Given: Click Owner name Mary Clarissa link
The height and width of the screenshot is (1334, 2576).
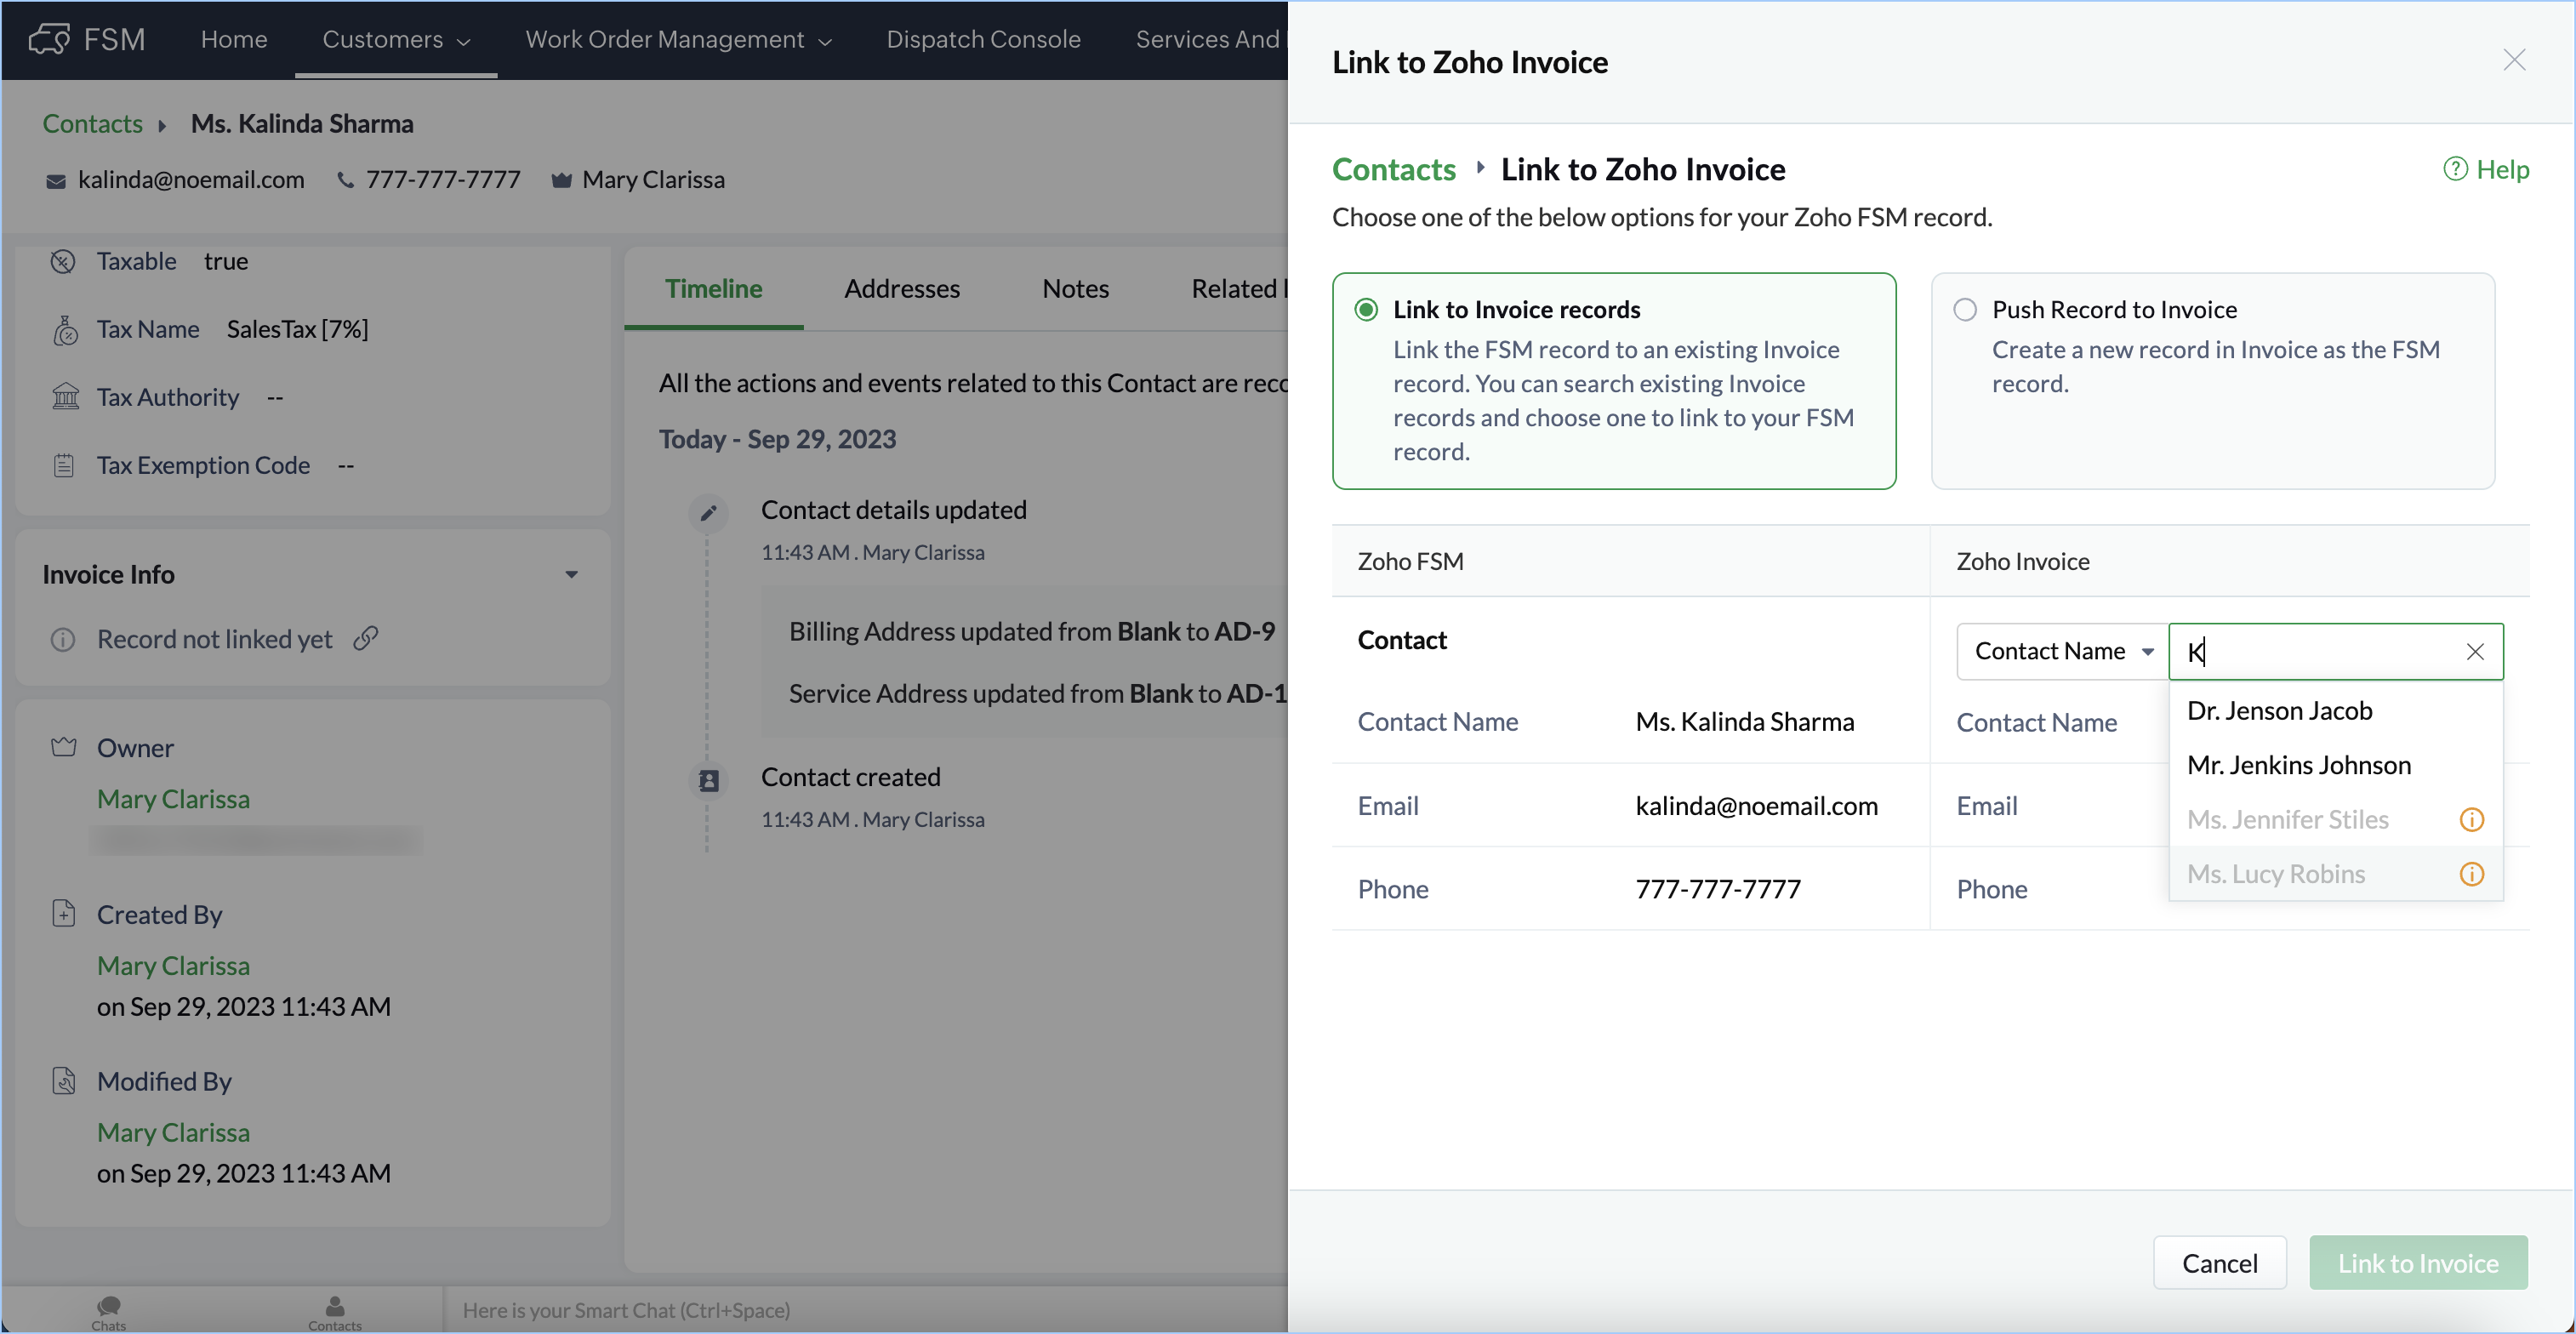Looking at the screenshot, I should (173, 799).
